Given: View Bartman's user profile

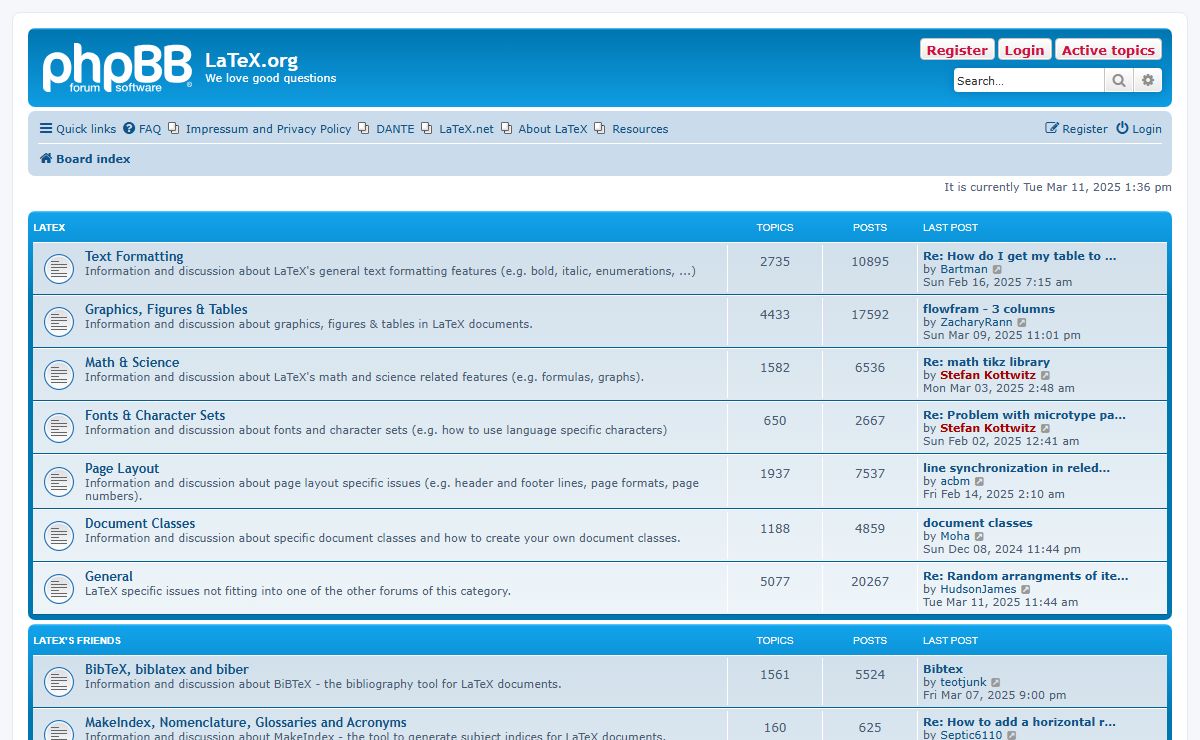Looking at the screenshot, I should (964, 269).
